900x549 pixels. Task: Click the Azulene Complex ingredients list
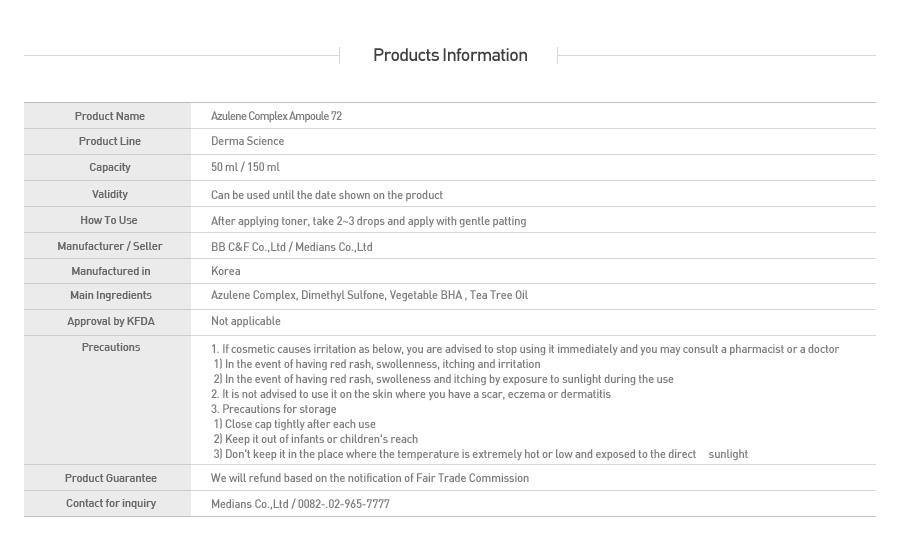click(x=369, y=295)
